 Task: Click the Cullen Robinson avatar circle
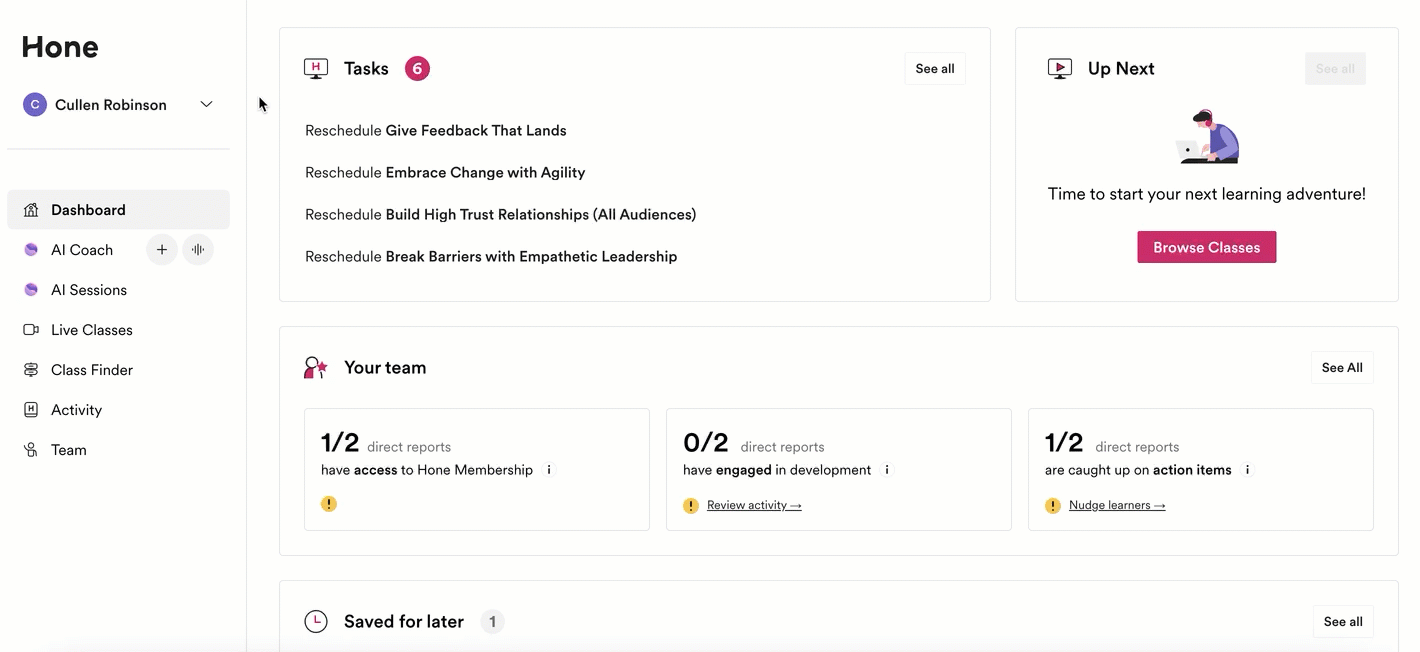coord(35,105)
